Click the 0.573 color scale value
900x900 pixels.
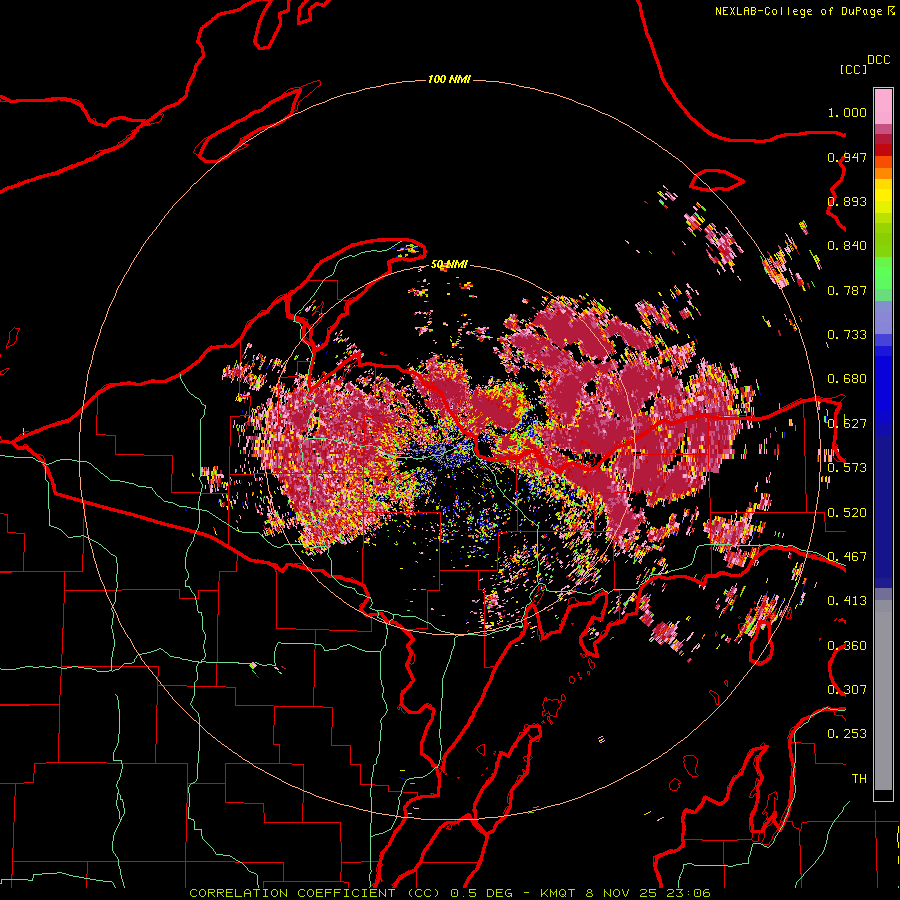[847, 468]
